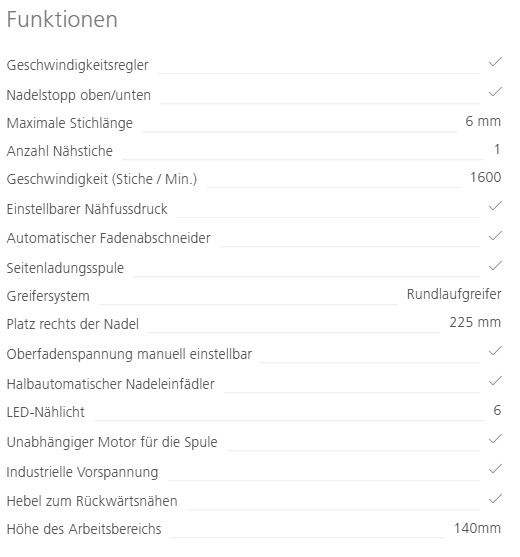The image size is (520, 557).
Task: Select checkmark beside Oberfadenspannung manuell einstellbar
Action: [x=495, y=351]
